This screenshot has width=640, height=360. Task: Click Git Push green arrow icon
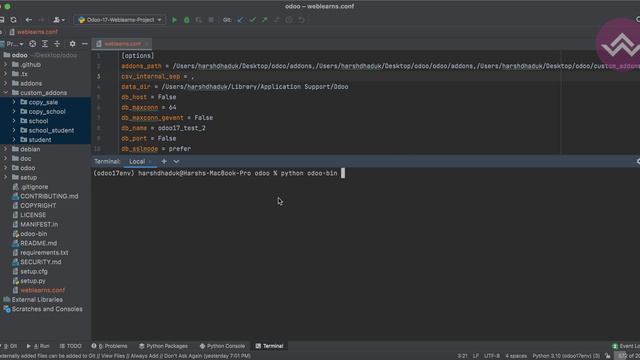pyautogui.click(x=264, y=20)
